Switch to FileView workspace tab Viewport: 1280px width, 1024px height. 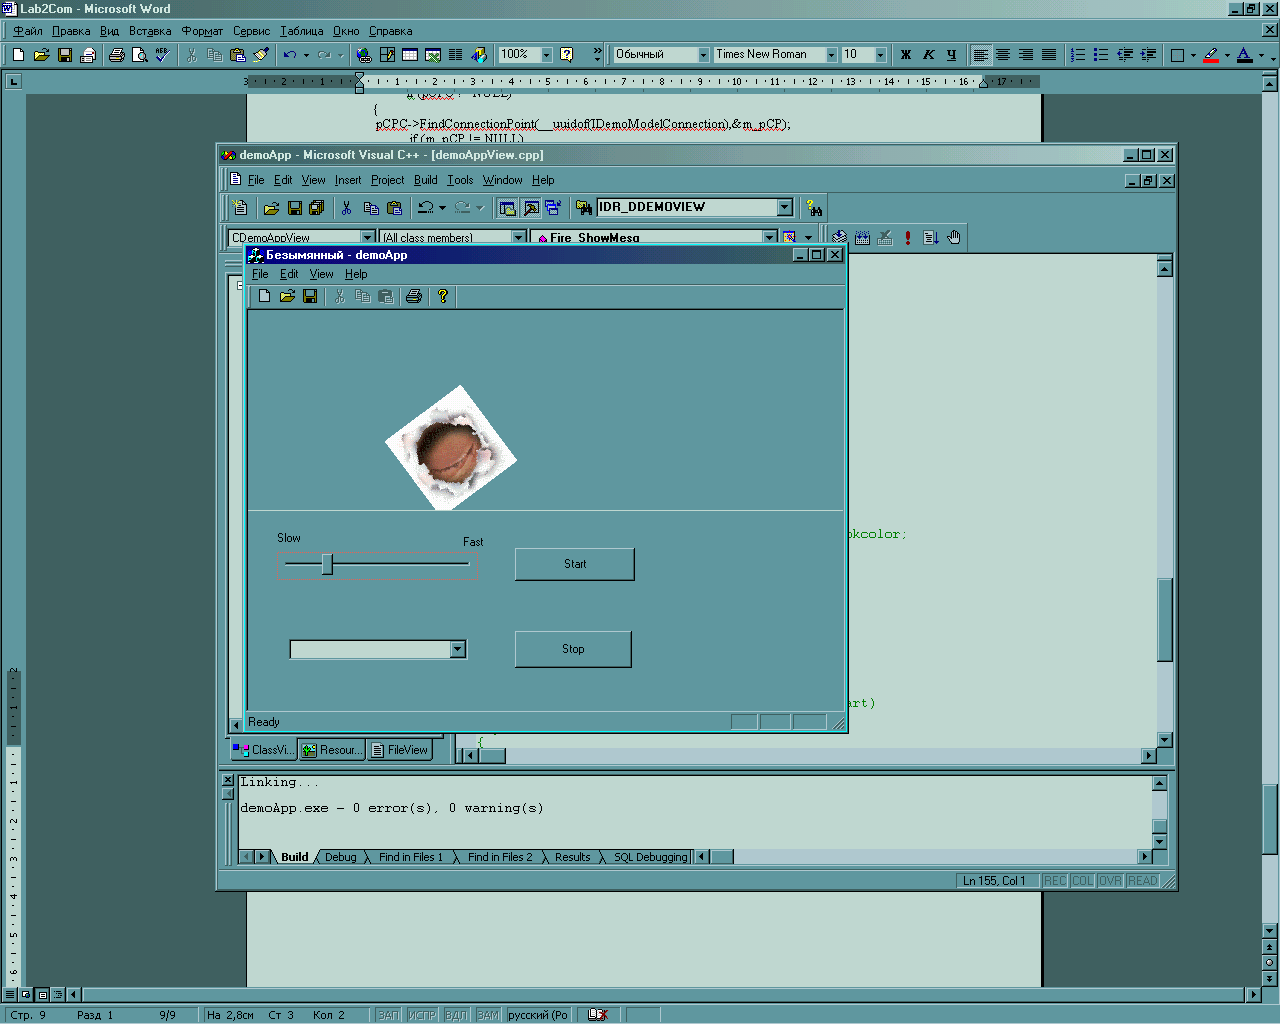coord(399,750)
